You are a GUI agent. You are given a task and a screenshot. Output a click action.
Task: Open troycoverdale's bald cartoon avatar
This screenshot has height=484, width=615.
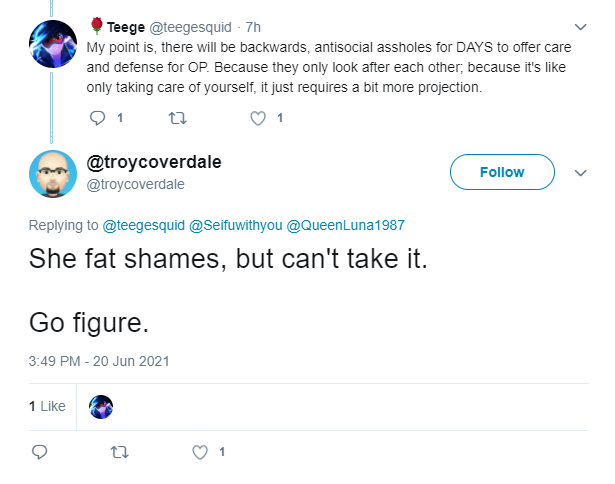[x=53, y=174]
